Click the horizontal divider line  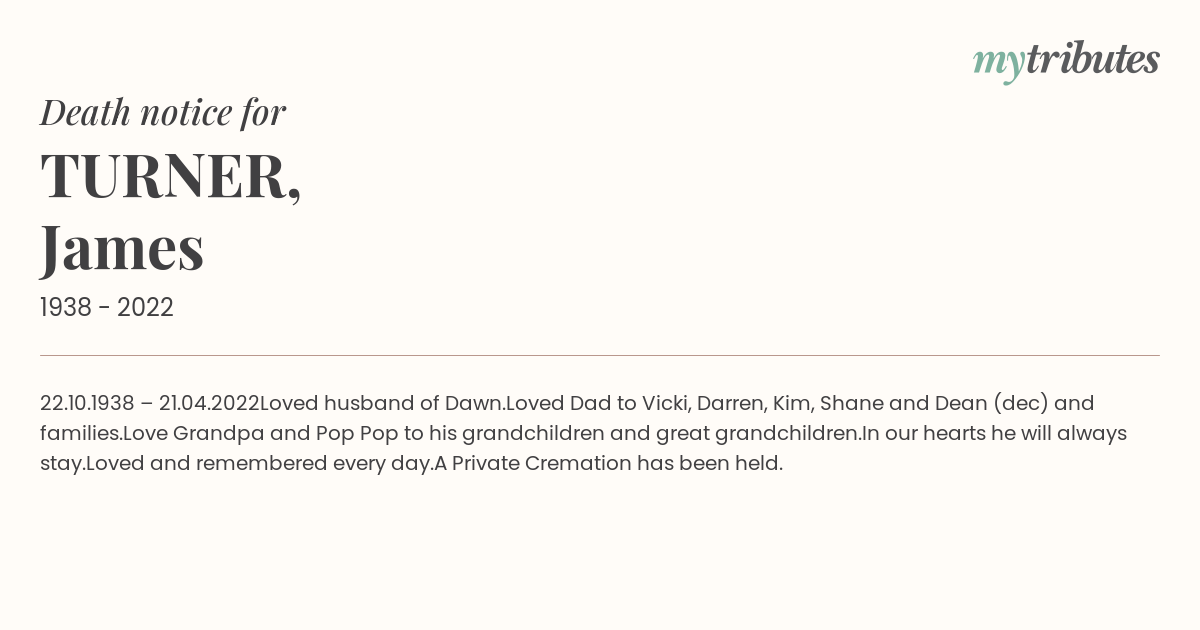[600, 355]
